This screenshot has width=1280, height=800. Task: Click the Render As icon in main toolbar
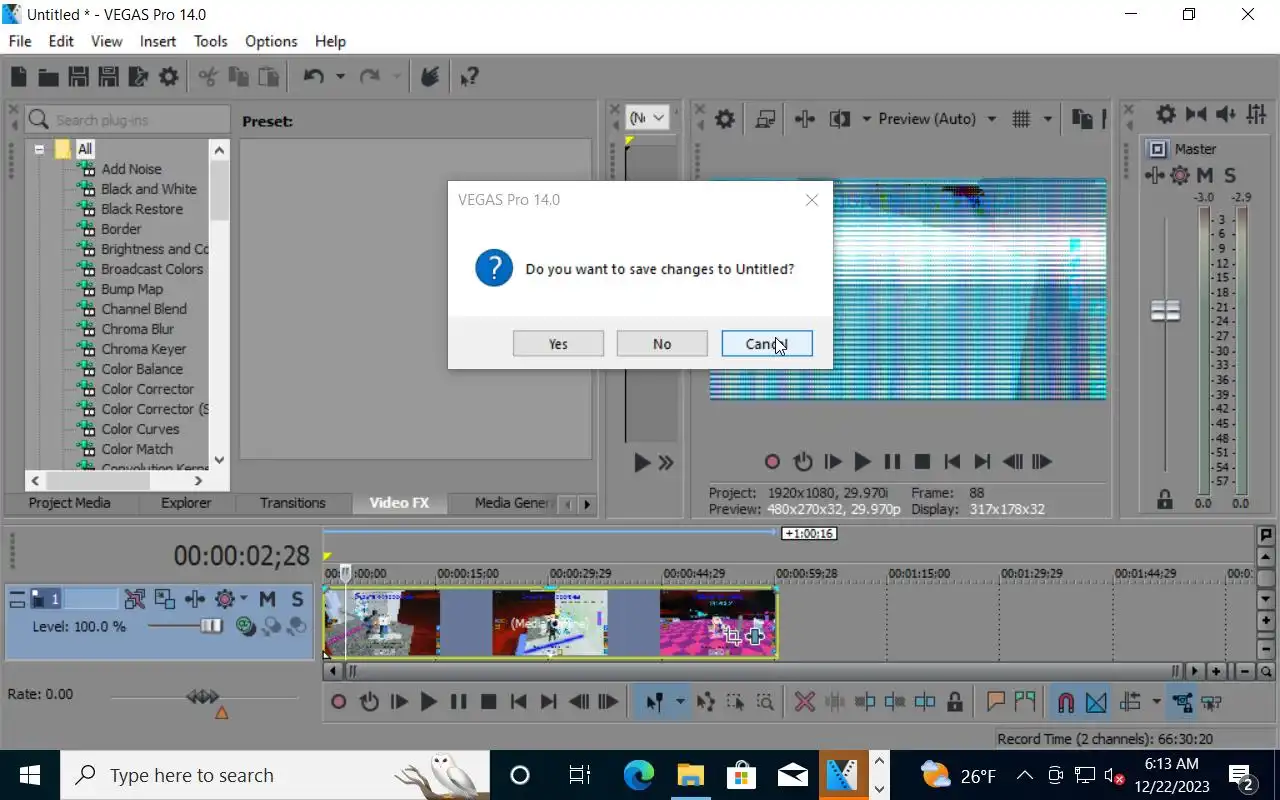(138, 76)
